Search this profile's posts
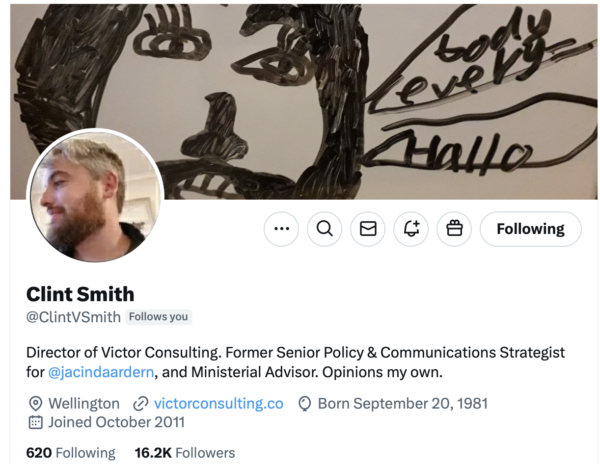 324,229
